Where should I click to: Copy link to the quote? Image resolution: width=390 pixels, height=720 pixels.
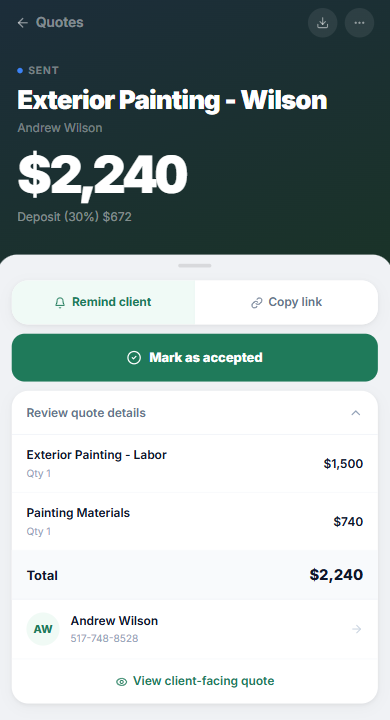click(286, 302)
